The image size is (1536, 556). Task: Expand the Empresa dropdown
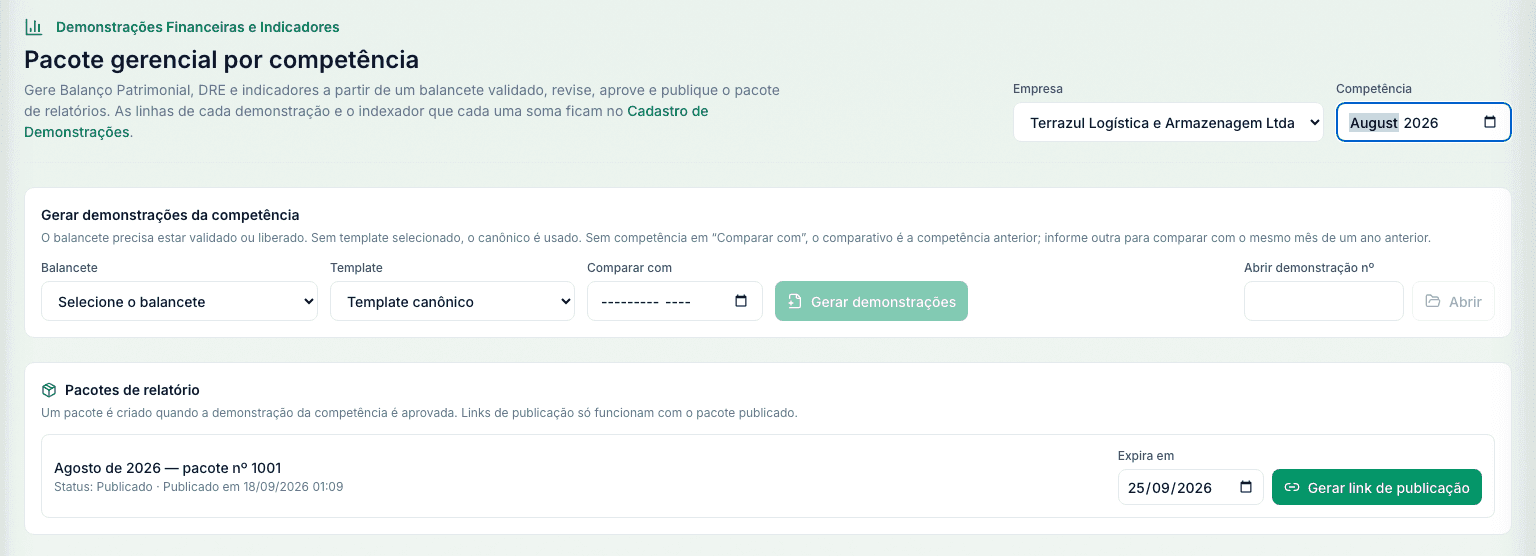(1168, 122)
